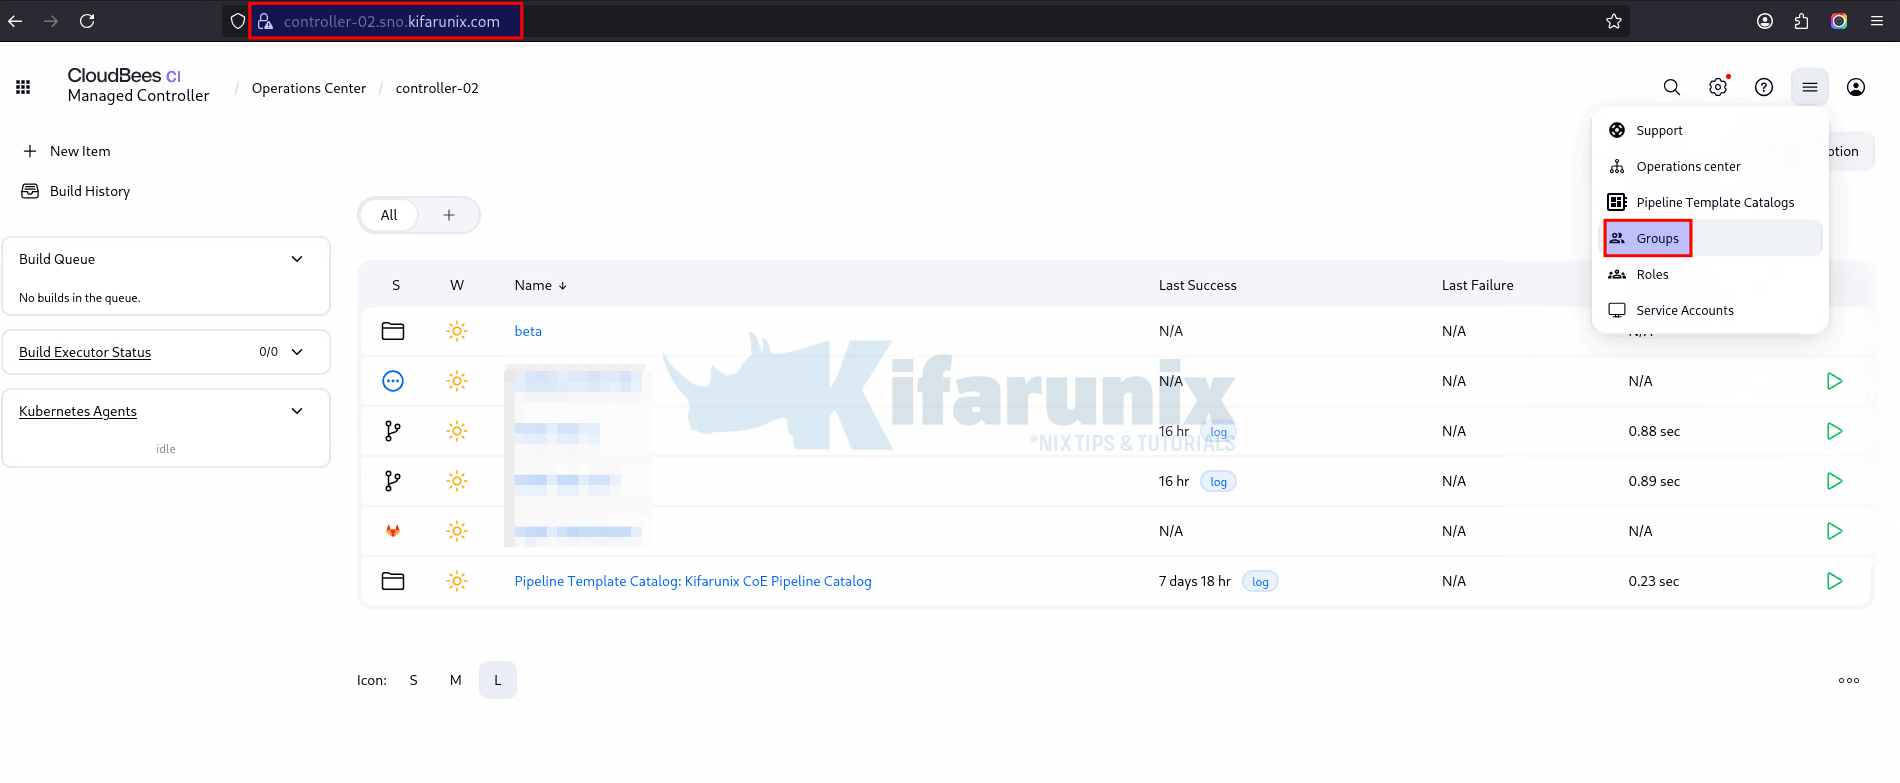The width and height of the screenshot is (1900, 783).
Task: Select Operations center menu entry
Action: click(1710, 166)
